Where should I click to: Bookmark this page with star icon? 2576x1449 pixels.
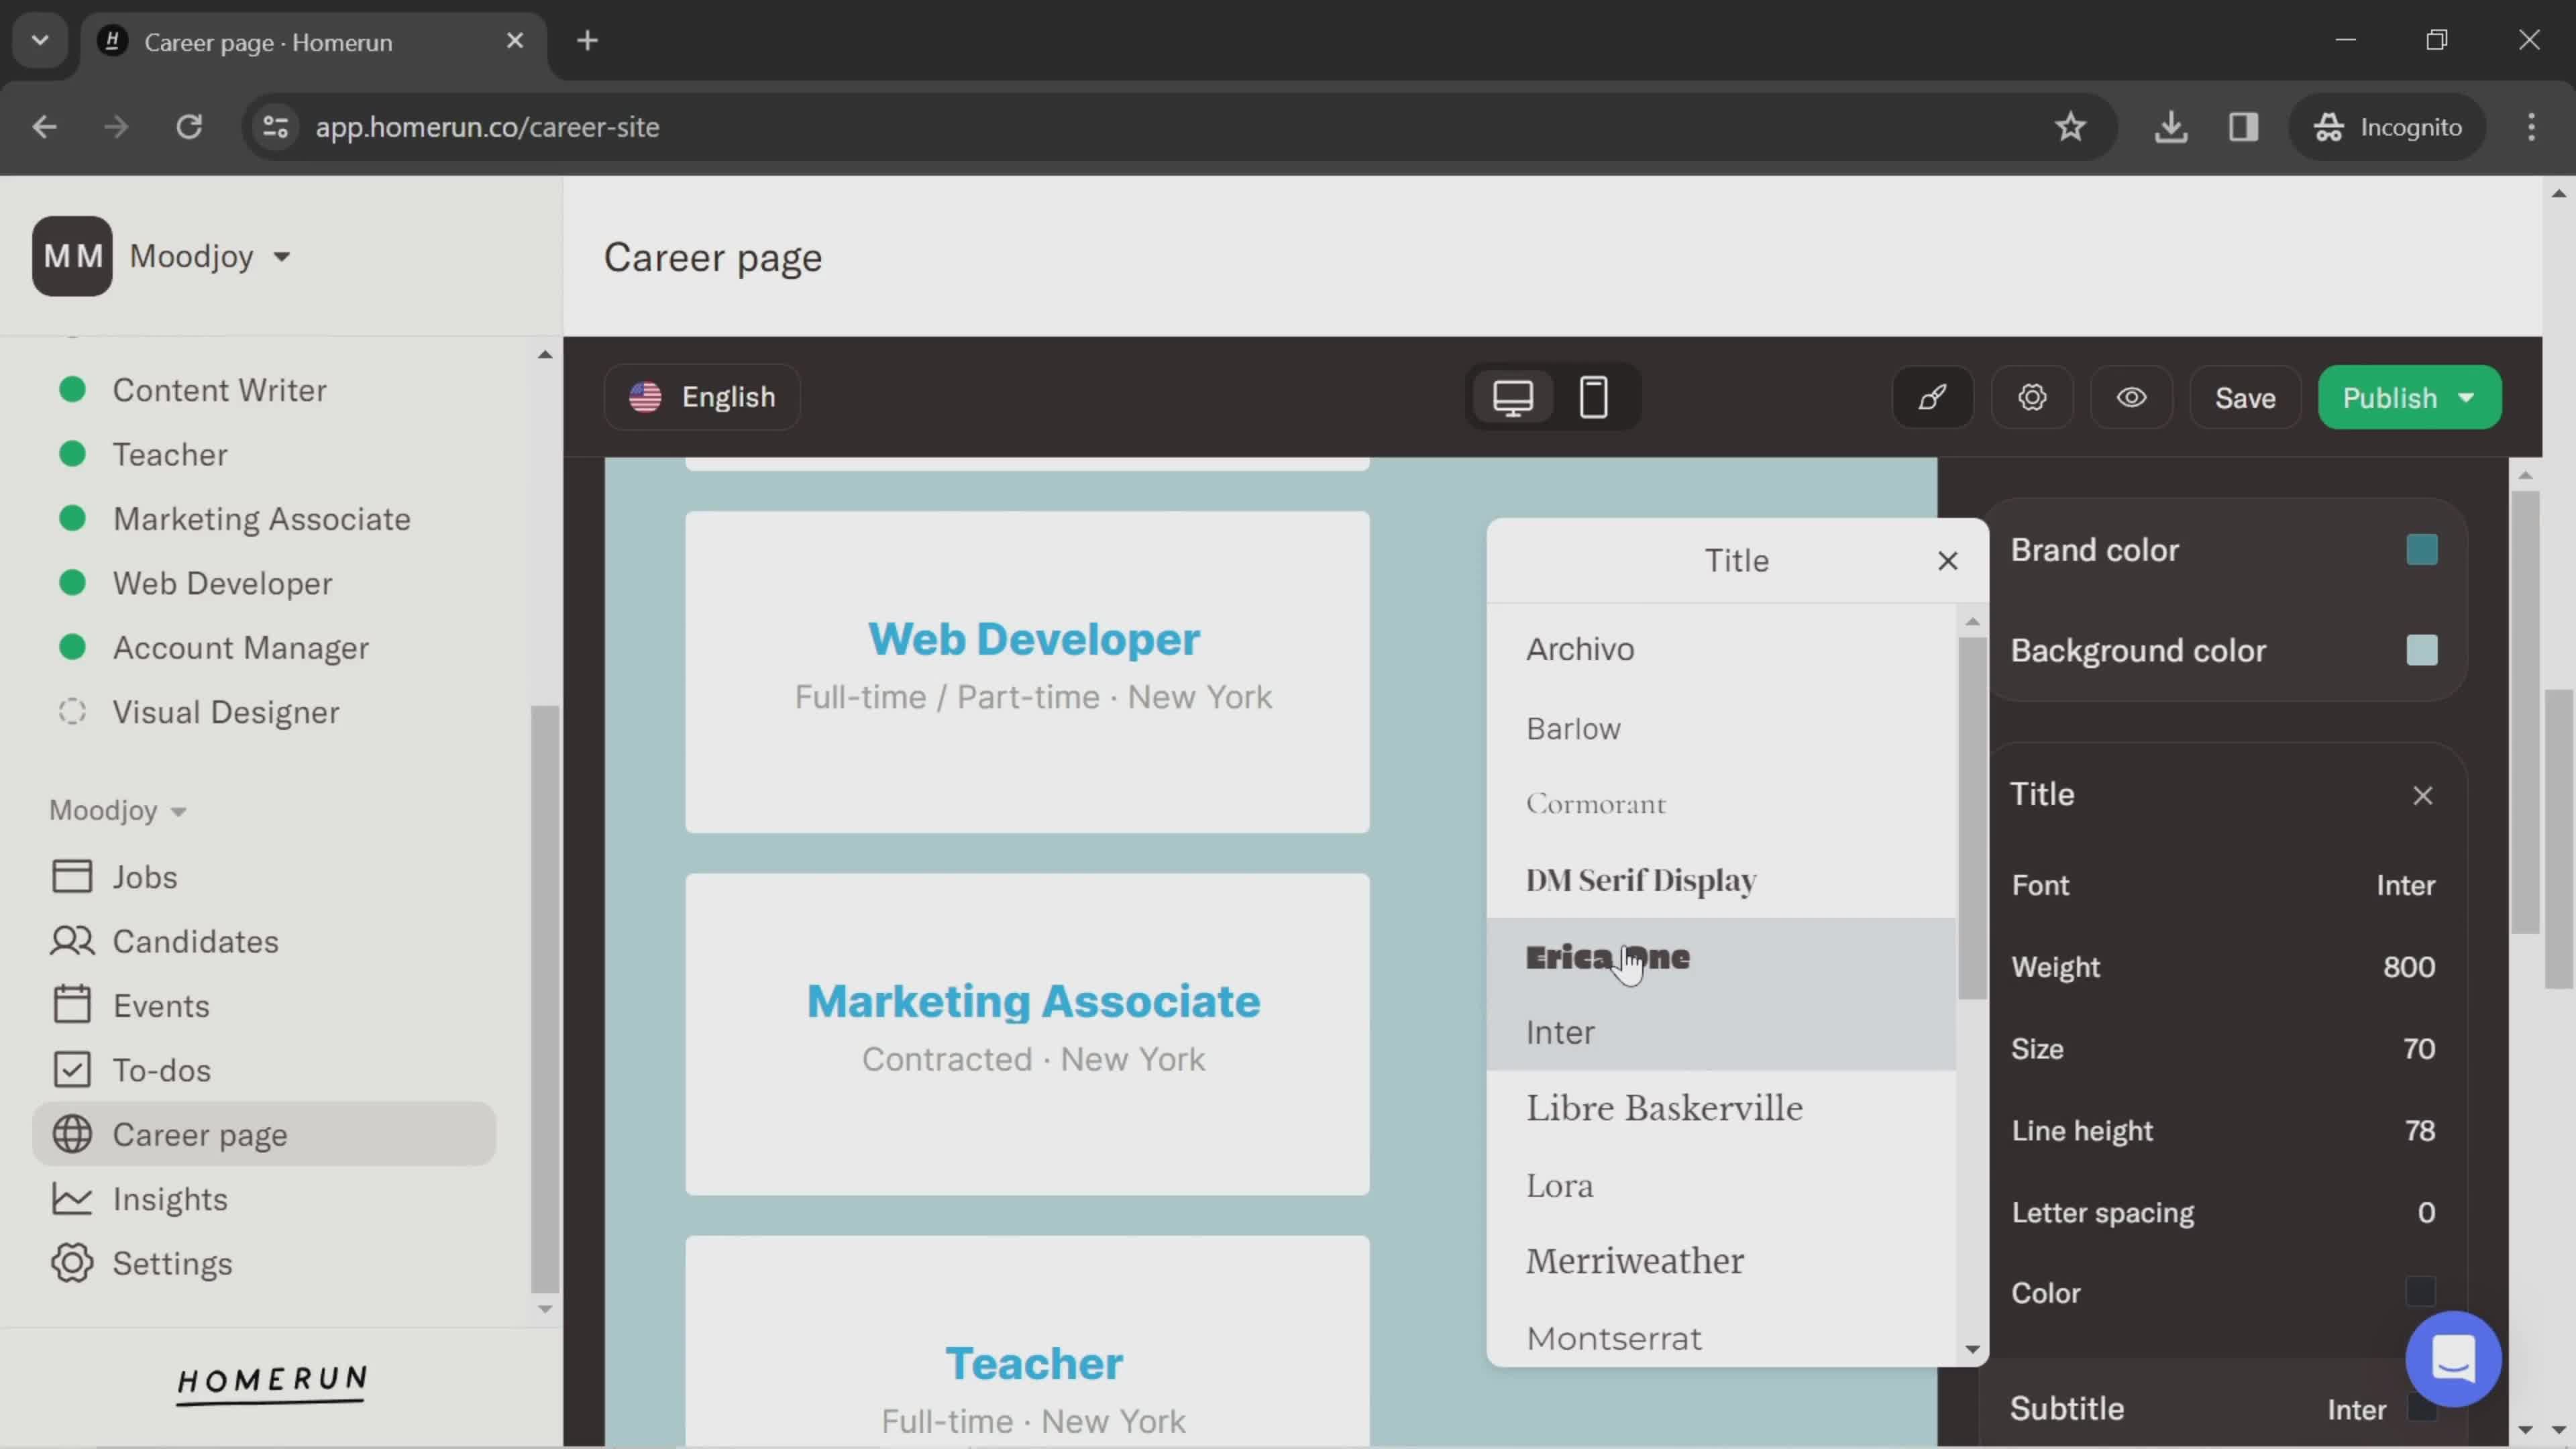point(2070,127)
